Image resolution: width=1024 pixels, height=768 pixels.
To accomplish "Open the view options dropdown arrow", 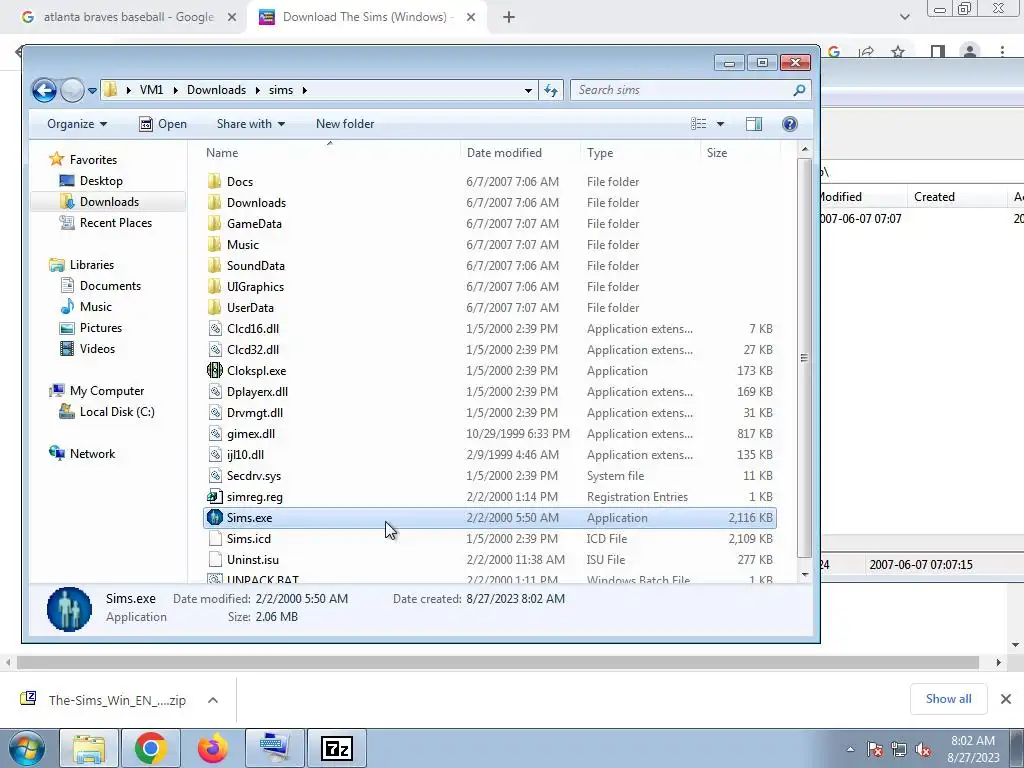I will (720, 124).
